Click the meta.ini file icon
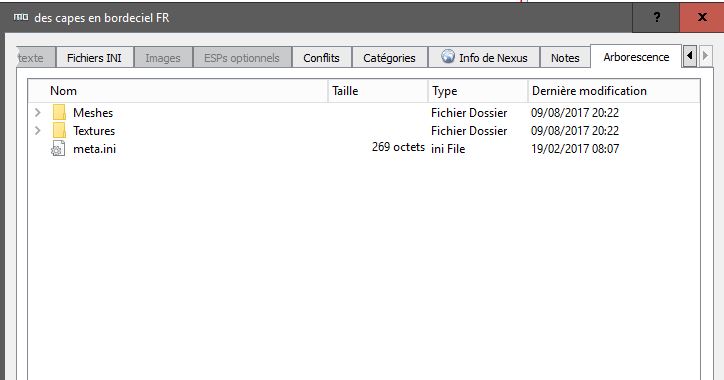 58,149
